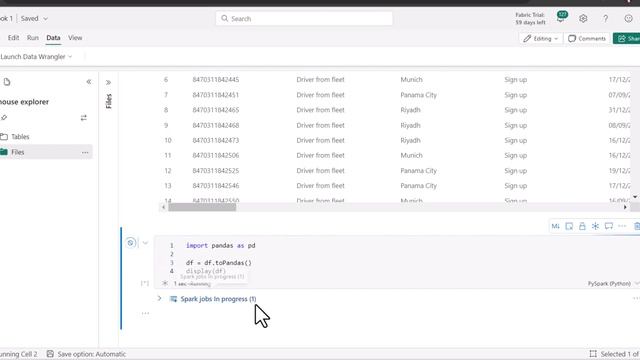Pin the lakehouse with pin icon
The height and width of the screenshot is (360, 640).
[x=4, y=118]
